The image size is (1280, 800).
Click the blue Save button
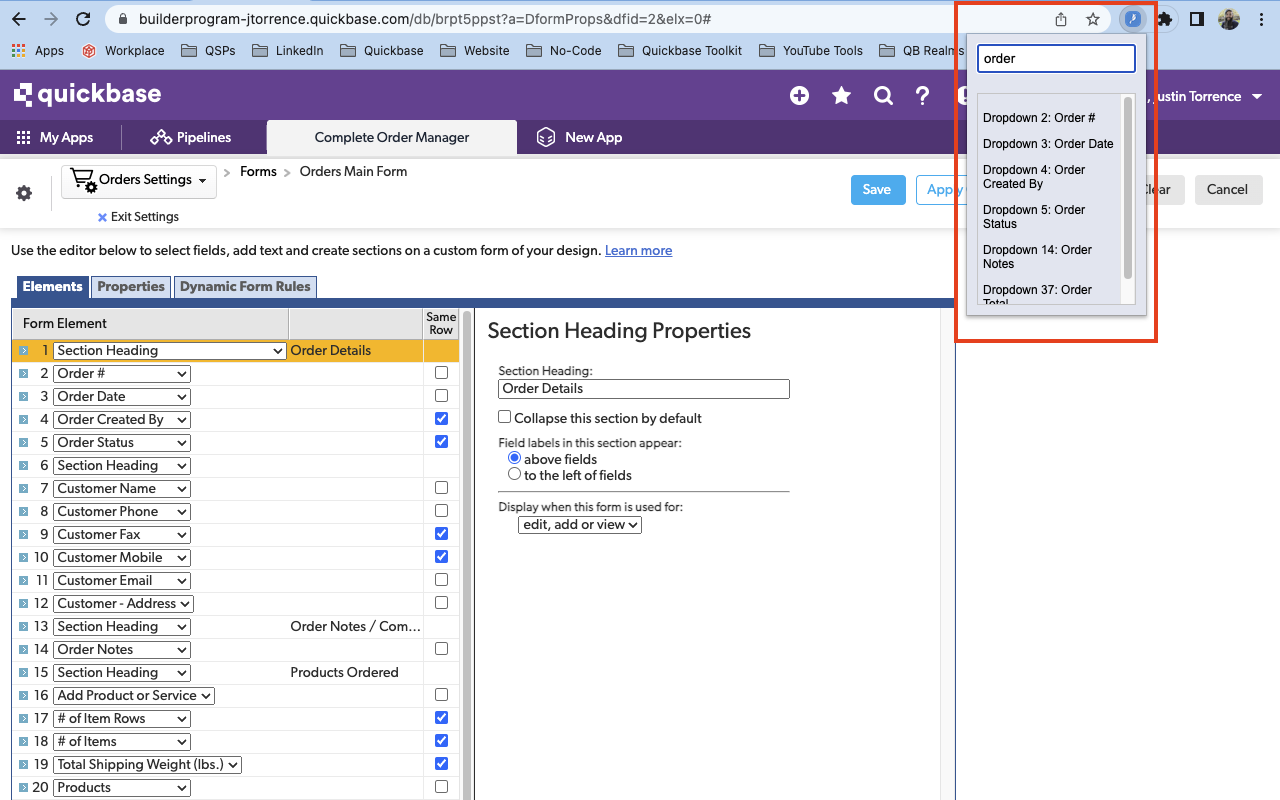point(877,190)
